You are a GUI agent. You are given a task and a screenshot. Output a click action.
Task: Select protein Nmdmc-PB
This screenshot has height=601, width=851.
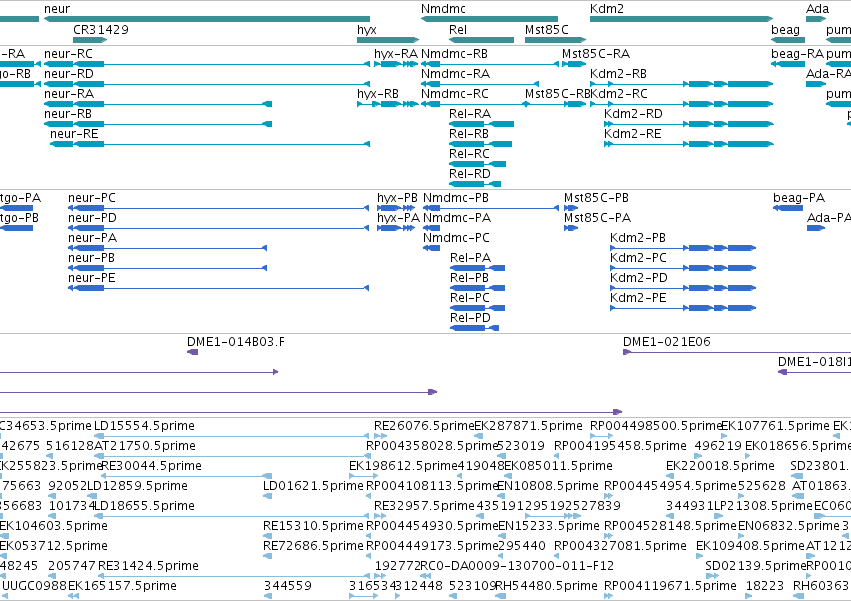(456, 198)
